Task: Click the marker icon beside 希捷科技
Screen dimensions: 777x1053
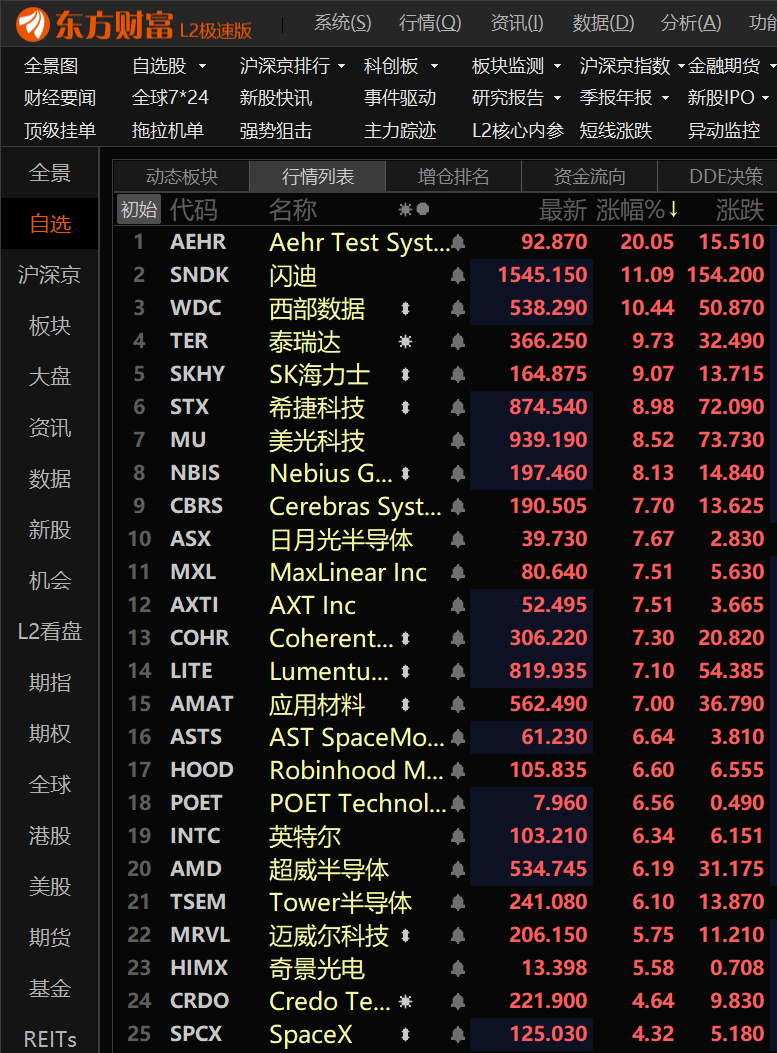Action: [405, 407]
